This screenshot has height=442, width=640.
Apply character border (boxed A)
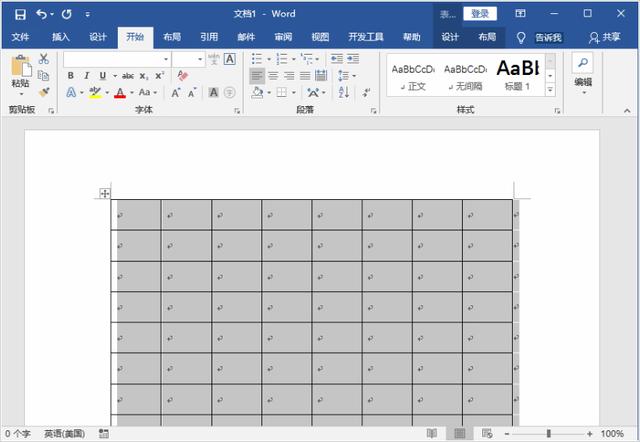[230, 59]
